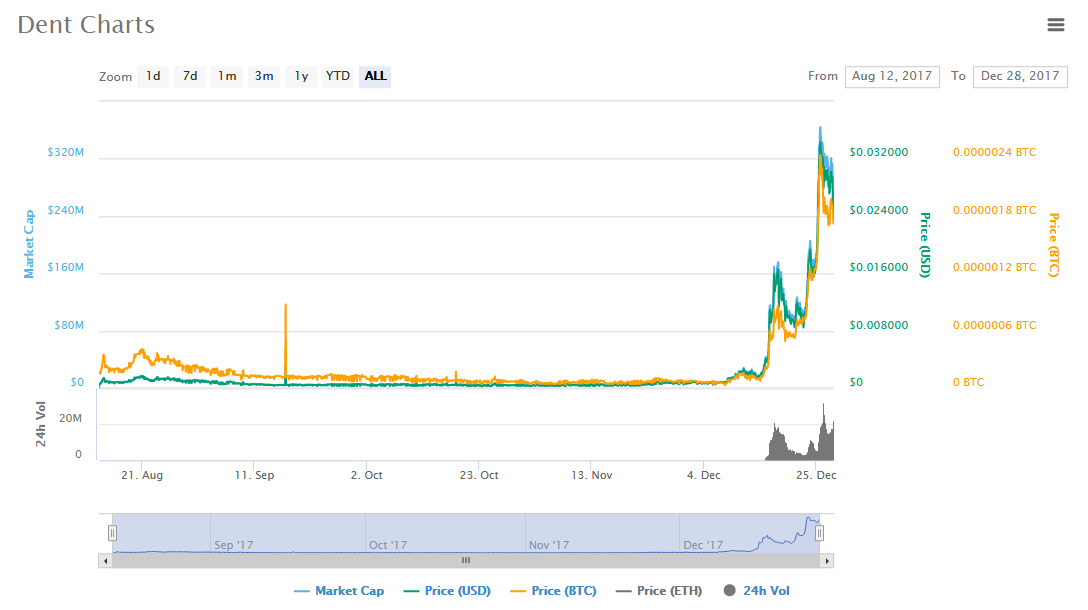Select the 7d zoom range
Viewport: 1088px width, 610px height.
pos(189,76)
